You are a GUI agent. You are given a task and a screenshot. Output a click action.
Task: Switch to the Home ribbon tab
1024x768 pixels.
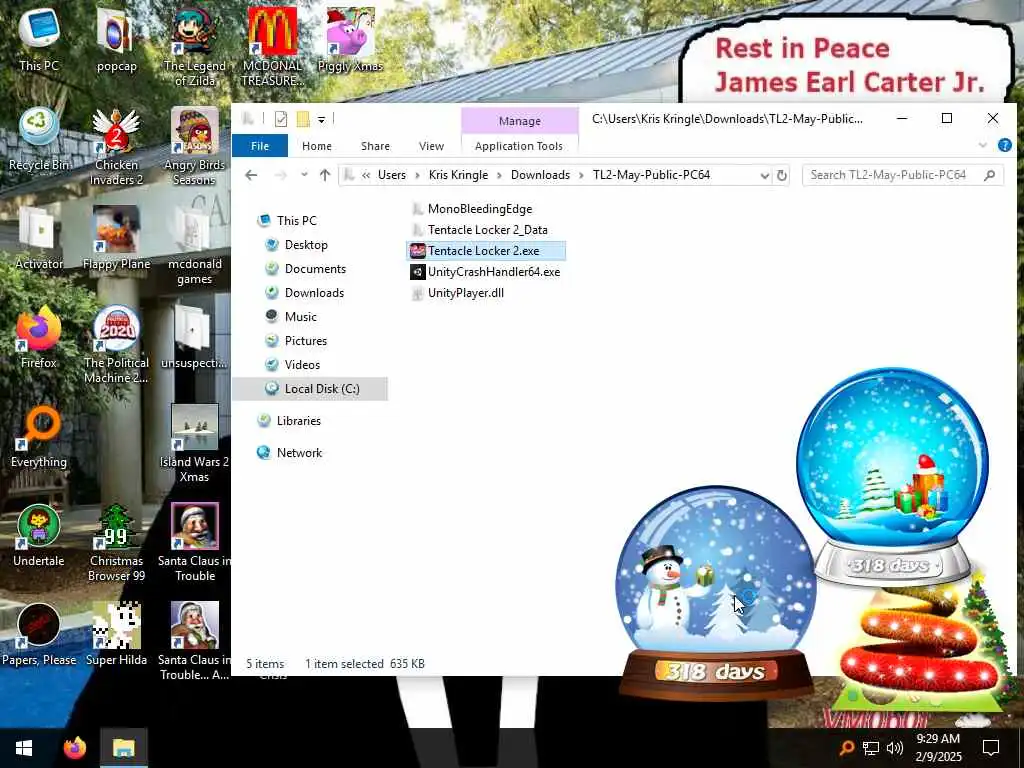point(317,146)
